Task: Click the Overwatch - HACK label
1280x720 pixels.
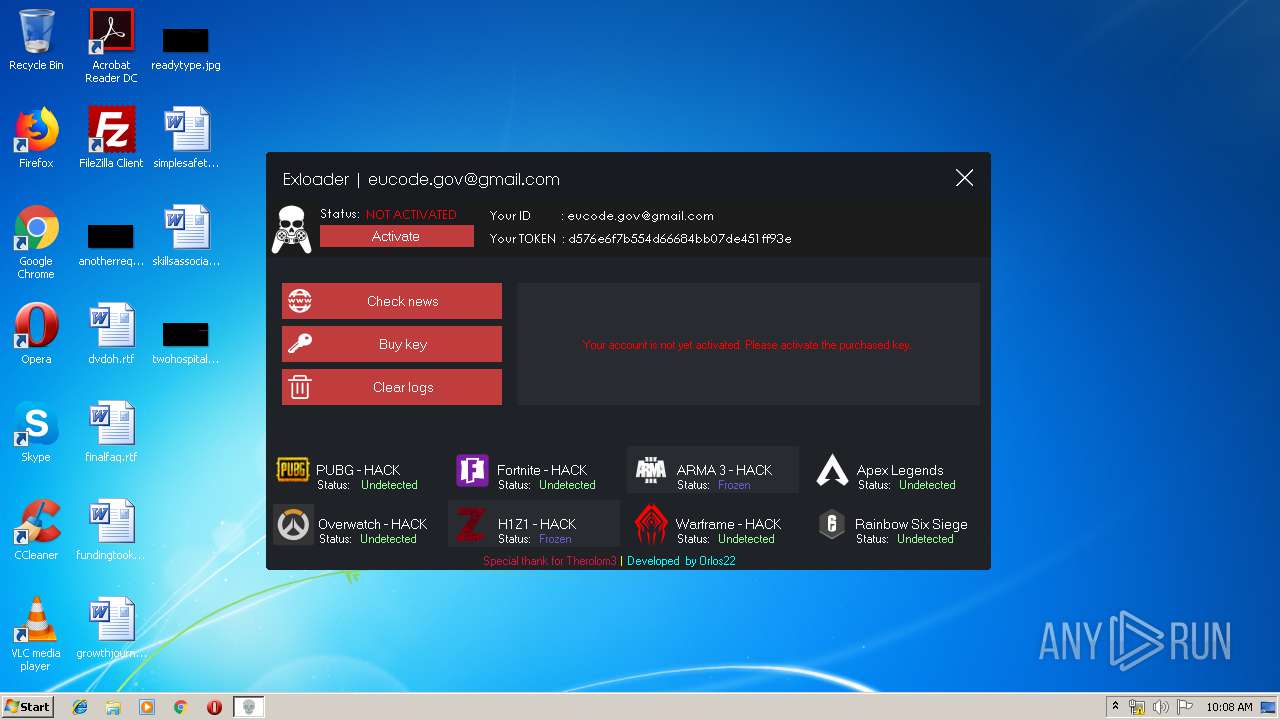Action: click(x=372, y=524)
